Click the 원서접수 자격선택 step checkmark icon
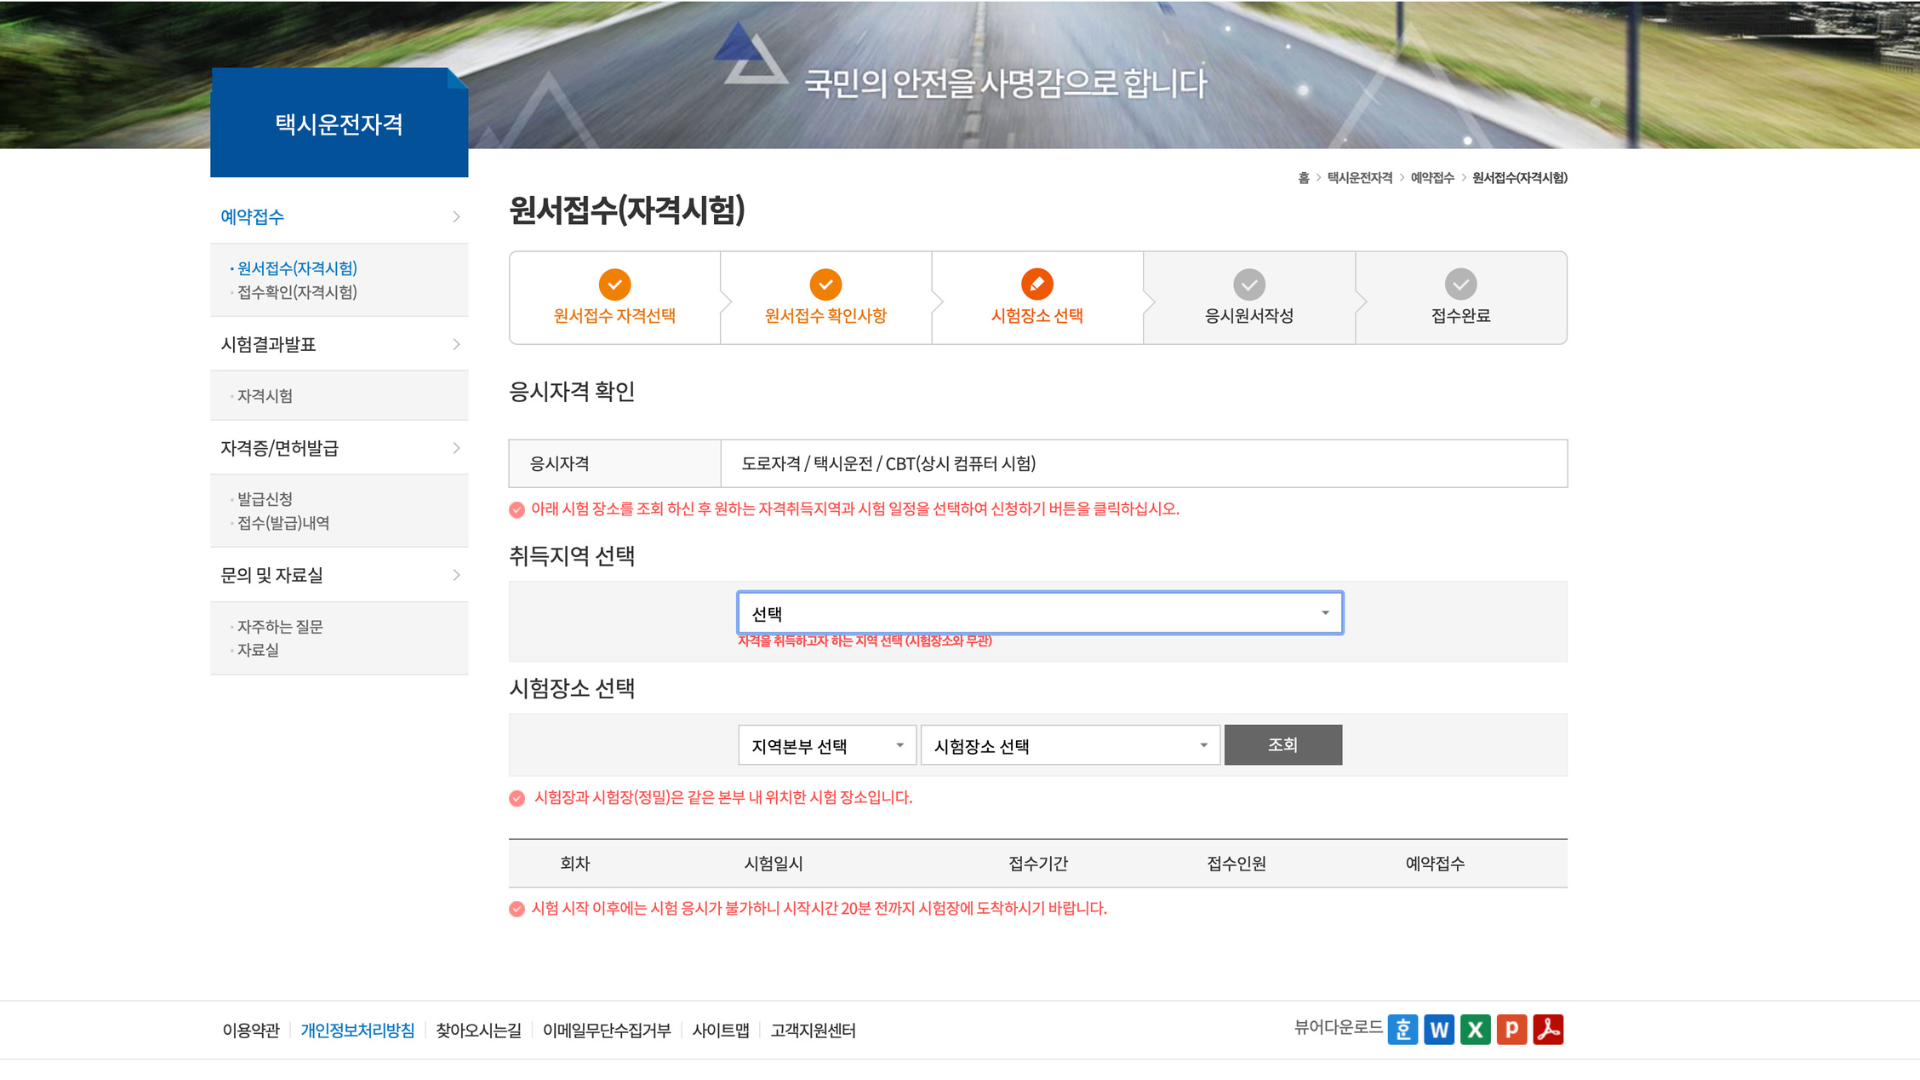Viewport: 1920px width, 1080px height. click(614, 285)
